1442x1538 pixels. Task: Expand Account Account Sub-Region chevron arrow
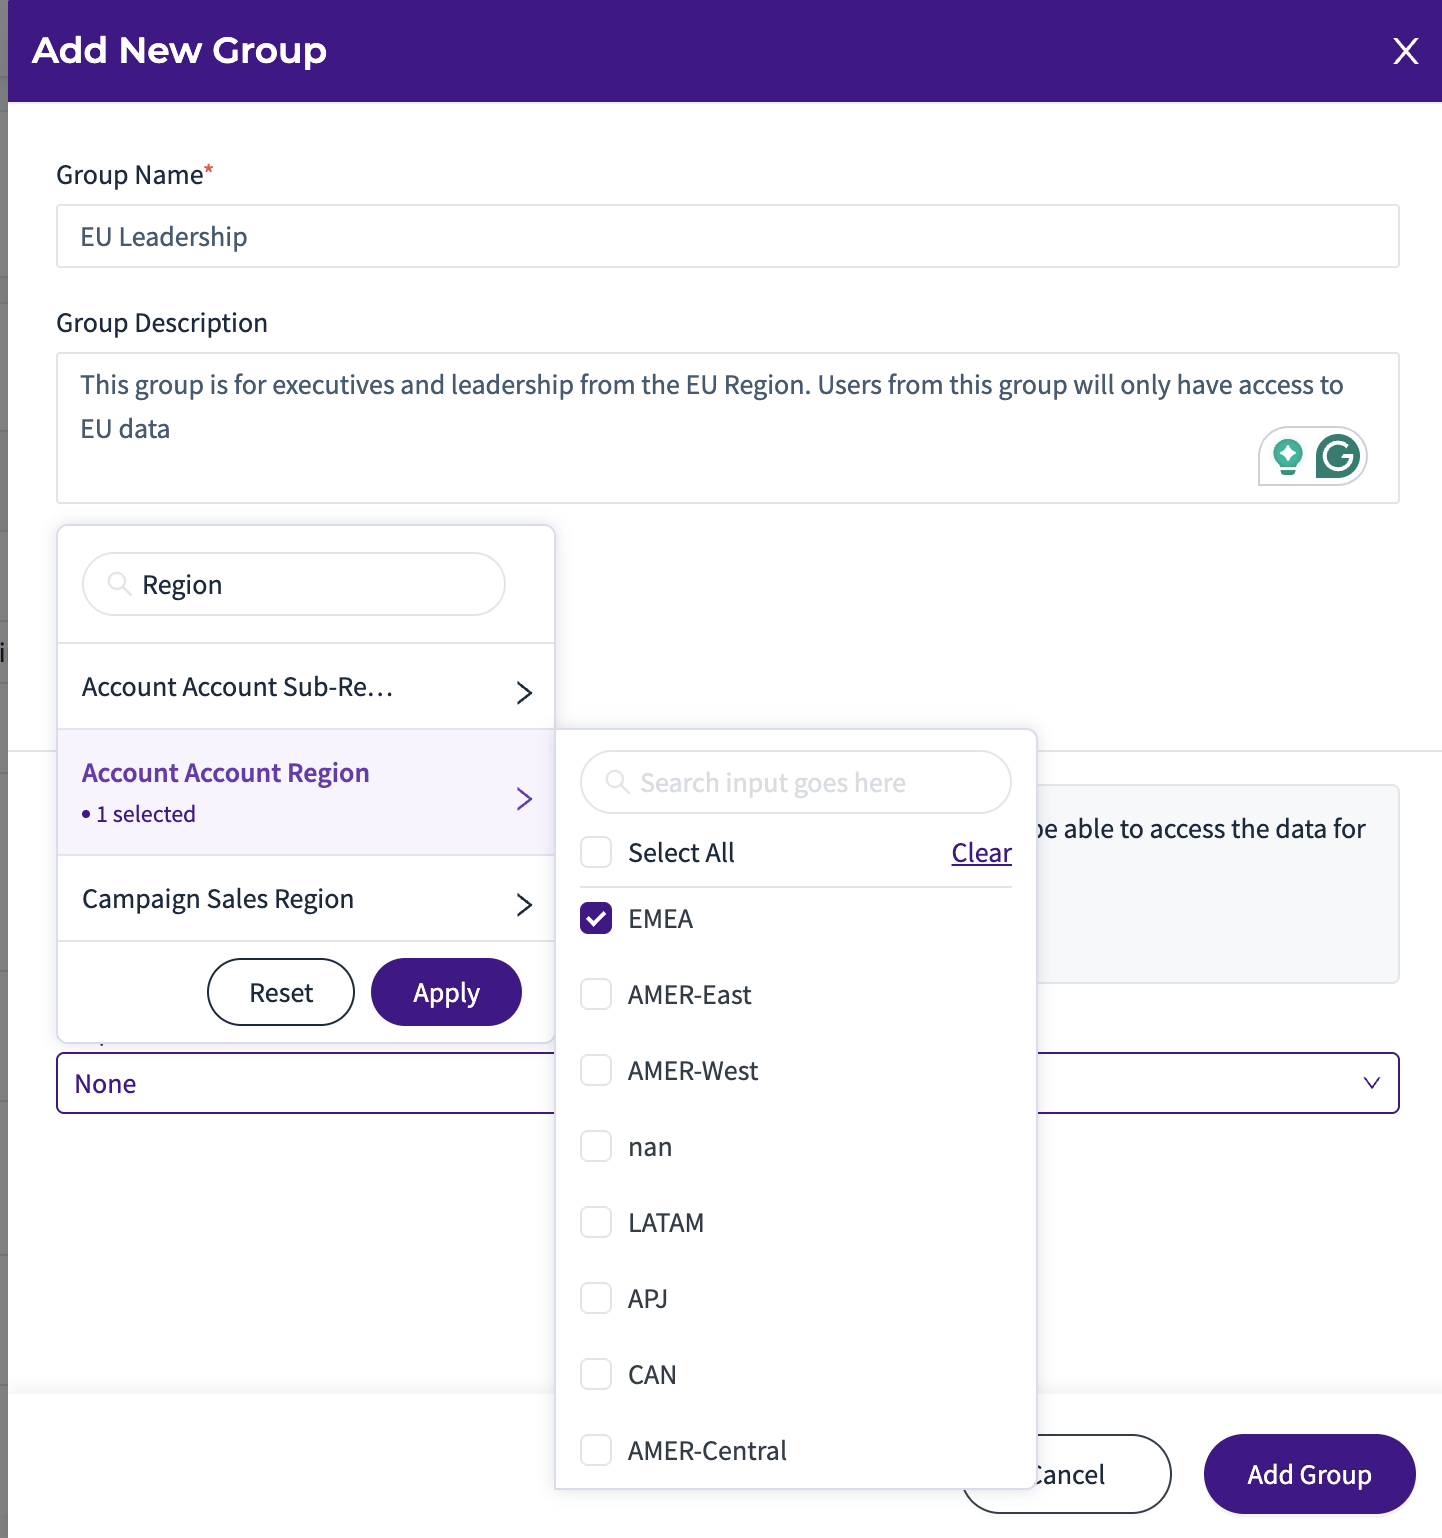point(524,692)
